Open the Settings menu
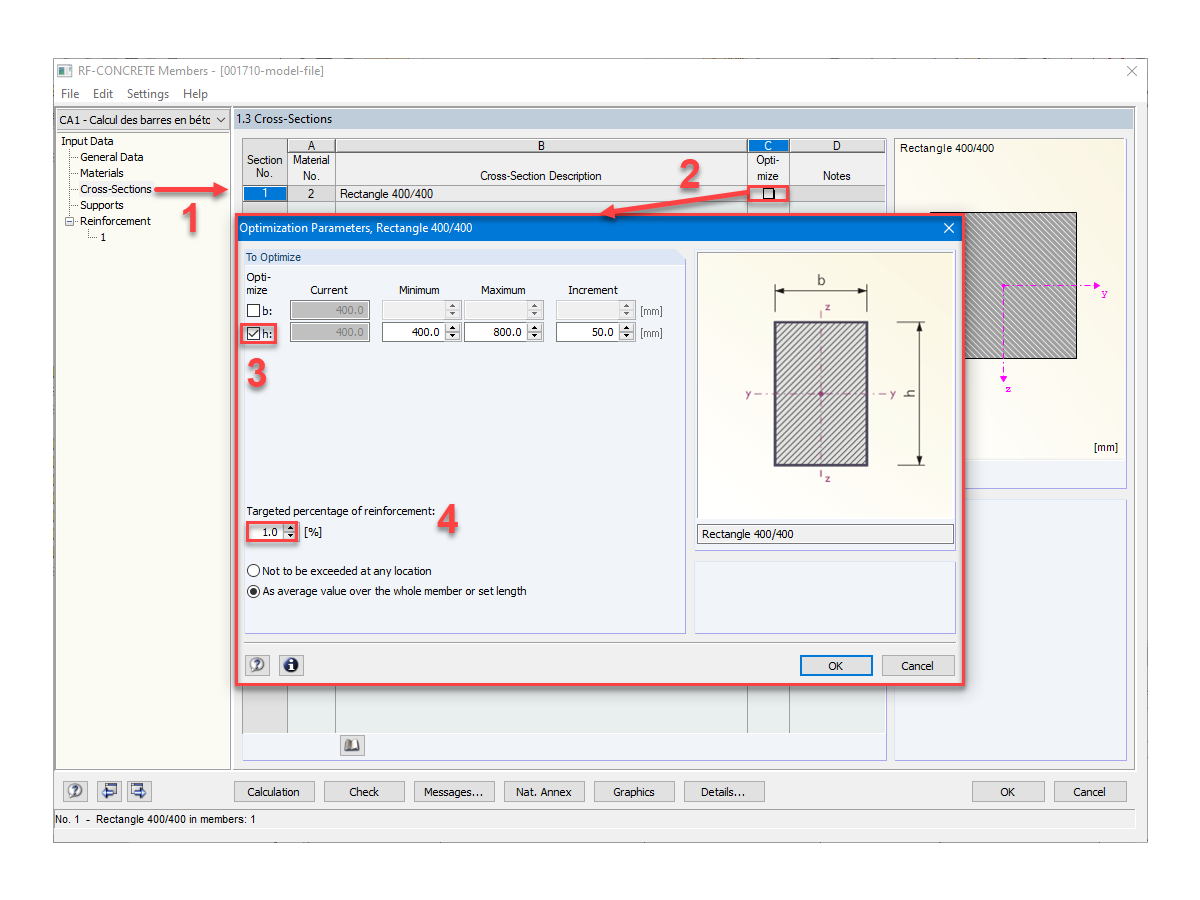 (148, 94)
